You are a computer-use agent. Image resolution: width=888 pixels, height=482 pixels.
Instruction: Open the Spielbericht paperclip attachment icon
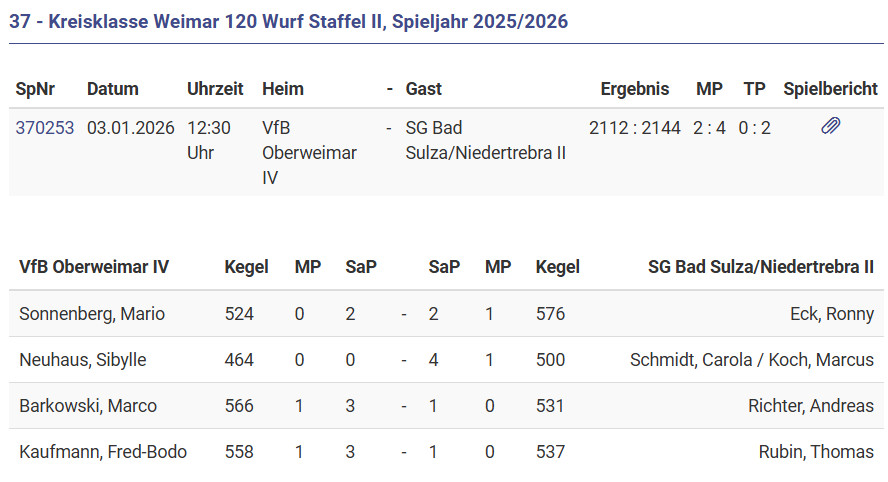tap(830, 127)
